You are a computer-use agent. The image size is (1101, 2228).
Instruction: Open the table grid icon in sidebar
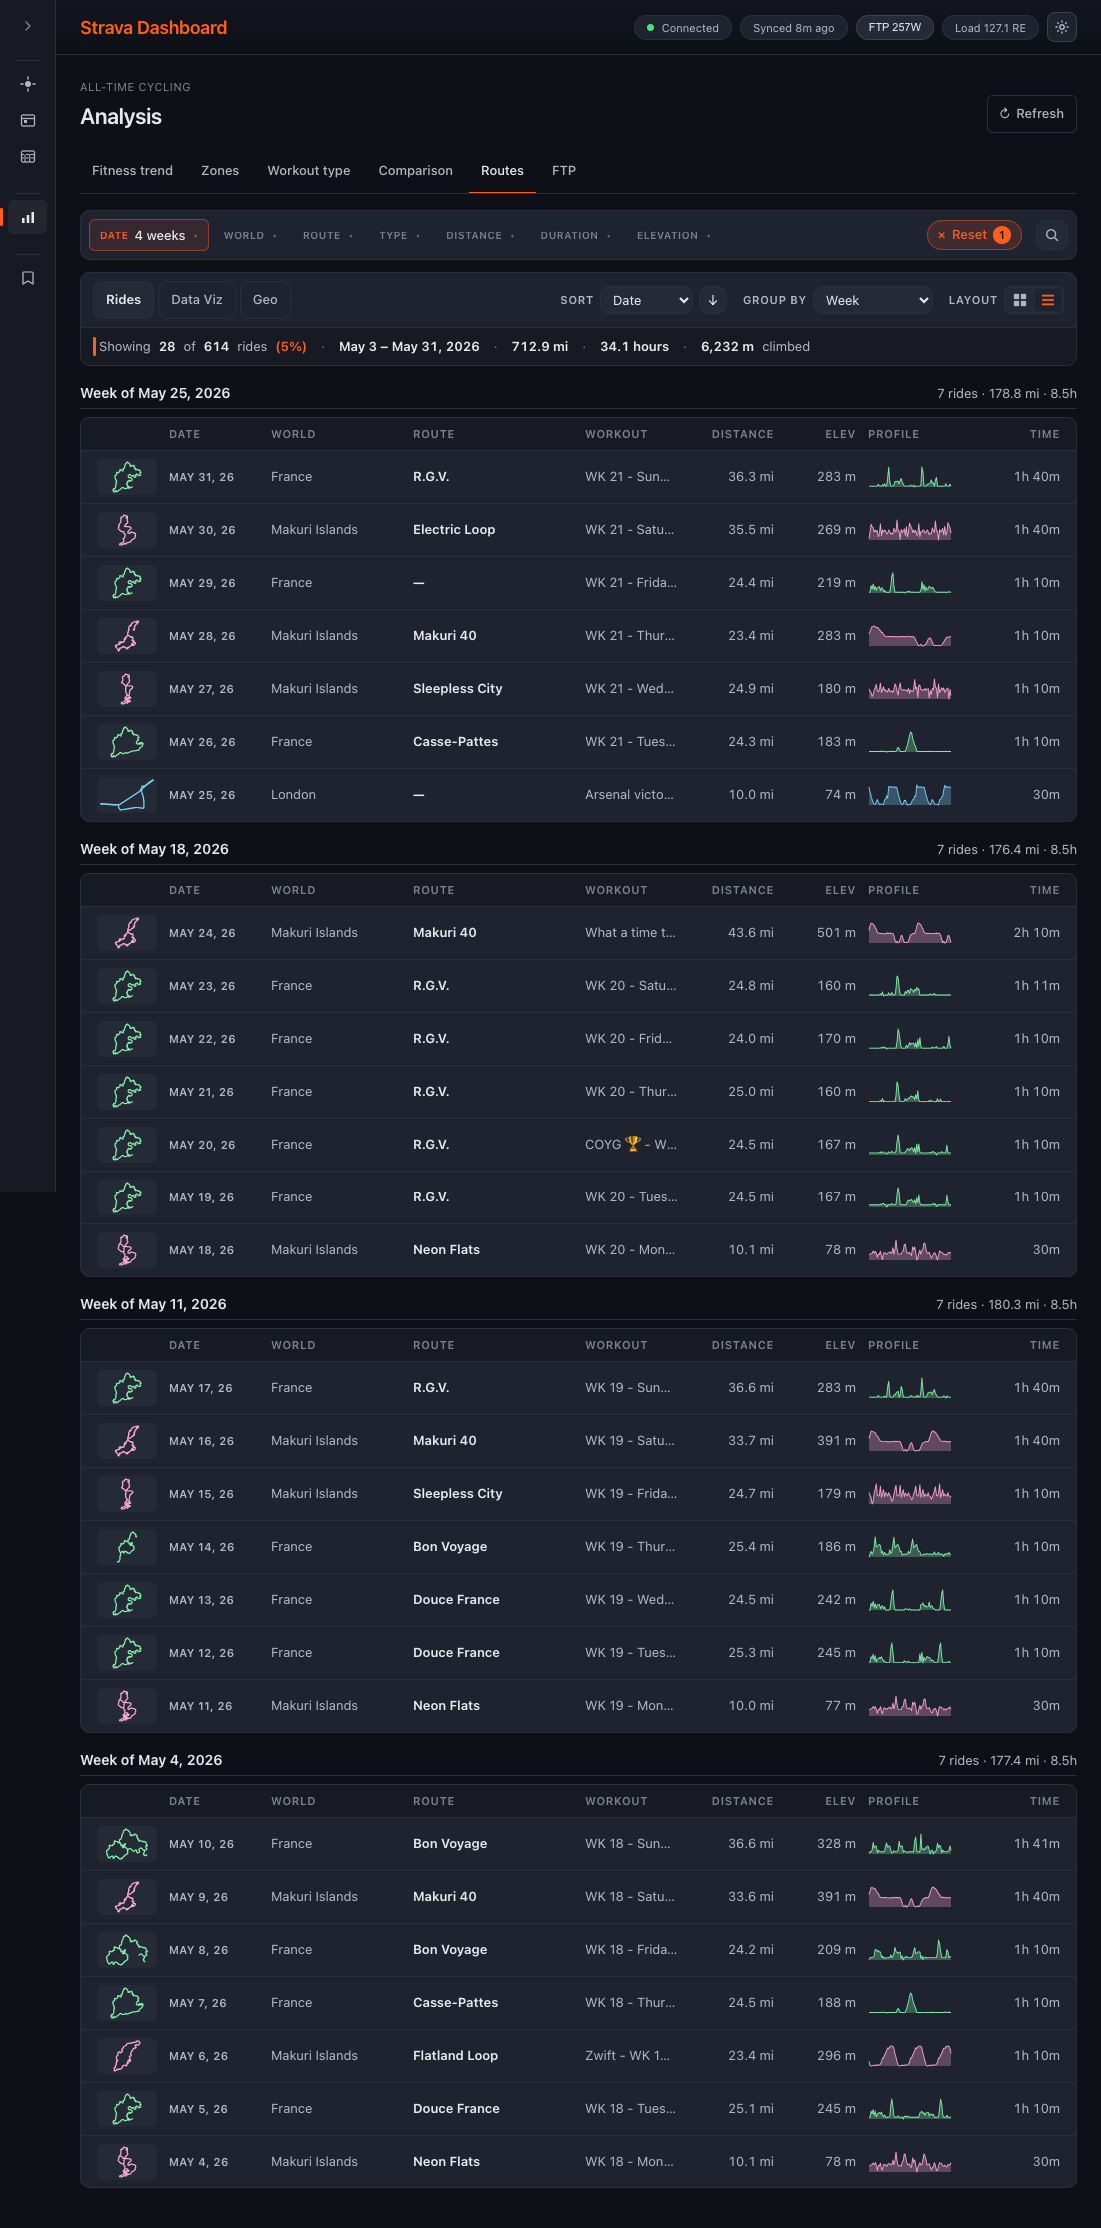tap(28, 156)
